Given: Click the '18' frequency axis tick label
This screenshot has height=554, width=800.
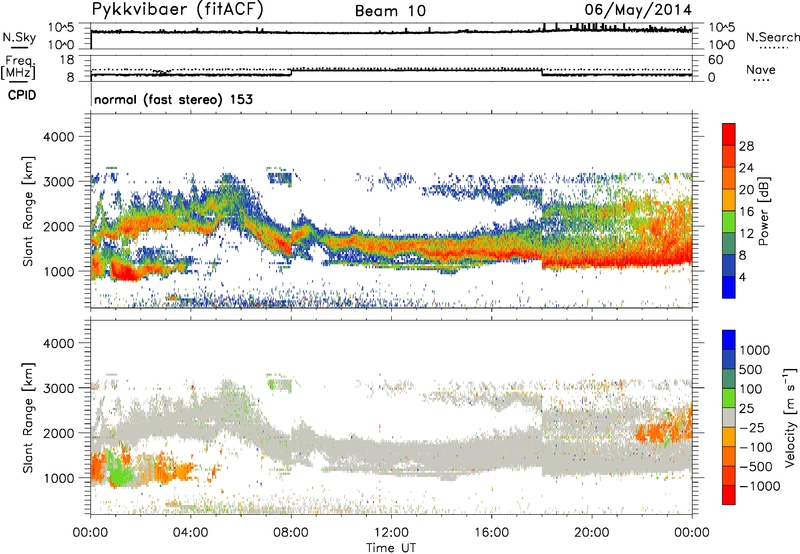Looking at the screenshot, I should pyautogui.click(x=66, y=60).
